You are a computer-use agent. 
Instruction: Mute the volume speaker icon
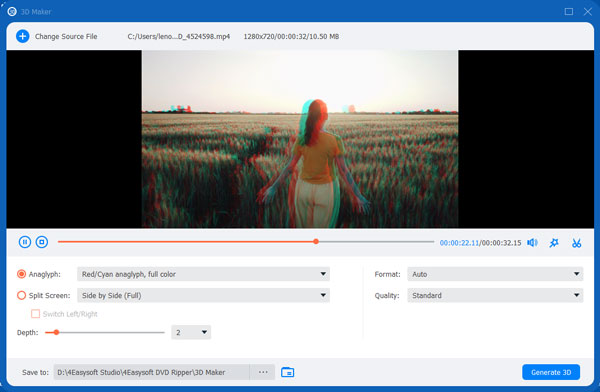coord(532,243)
